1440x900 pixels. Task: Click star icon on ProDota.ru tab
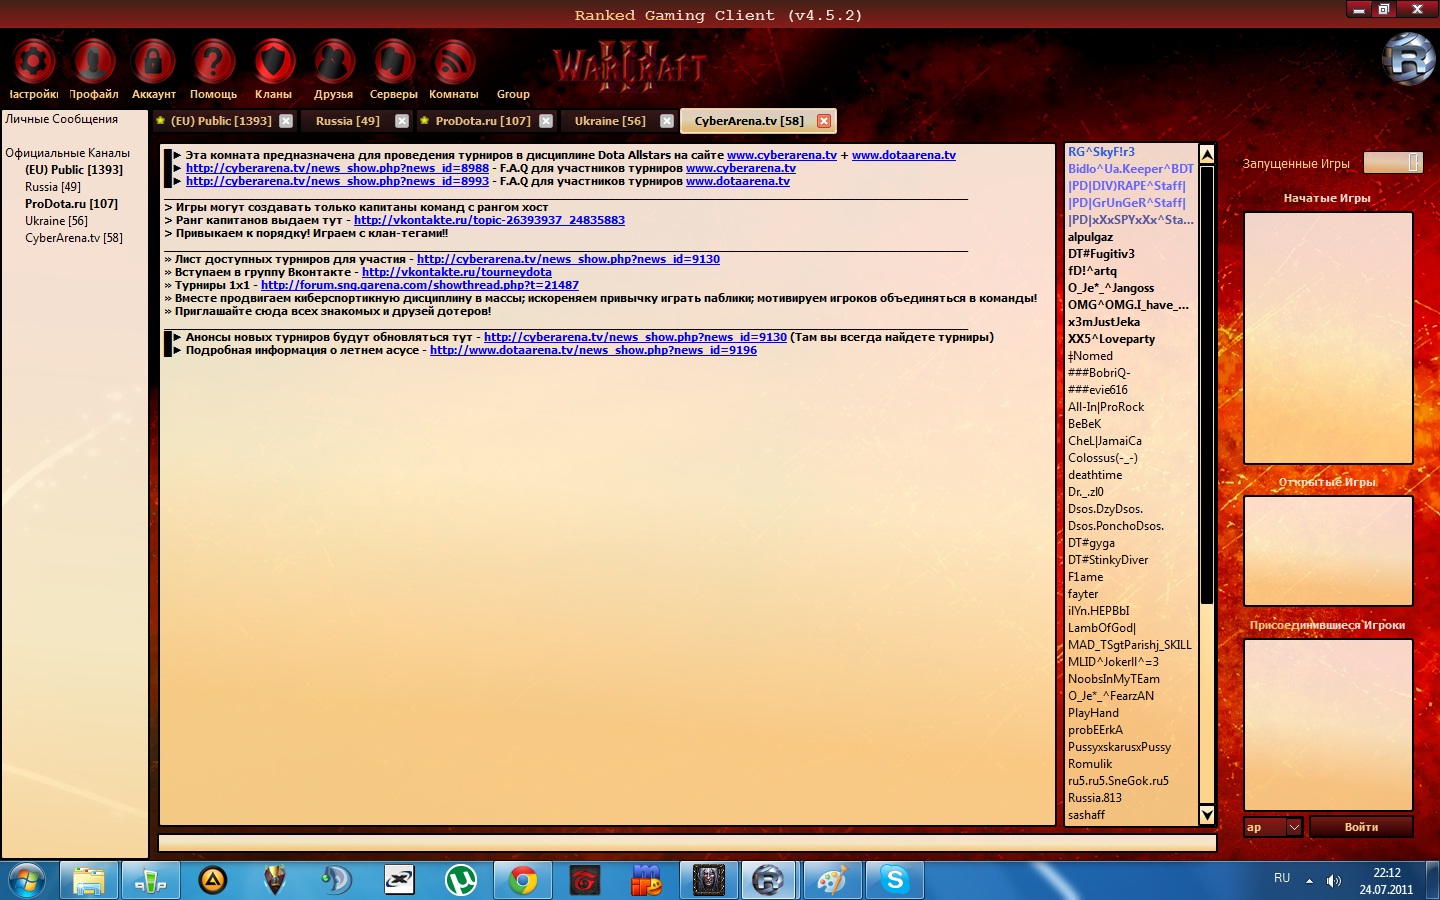pyautogui.click(x=425, y=121)
